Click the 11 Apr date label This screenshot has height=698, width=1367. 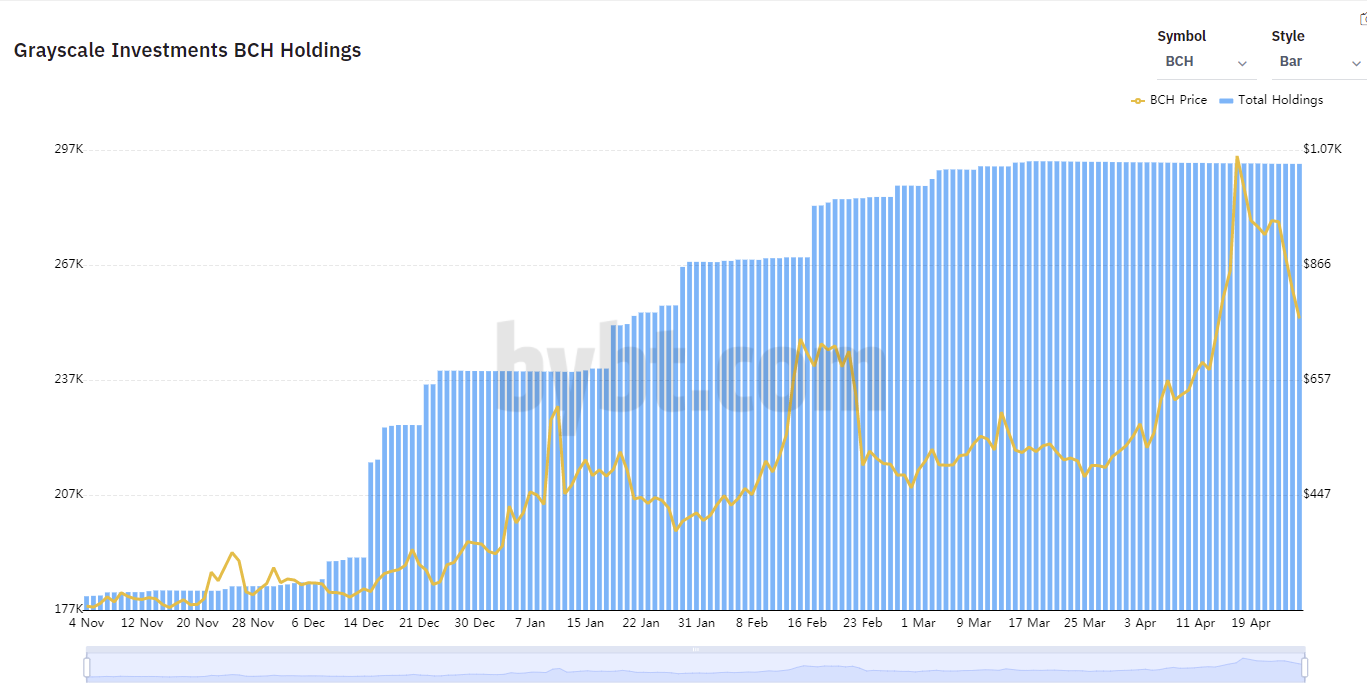[1196, 623]
